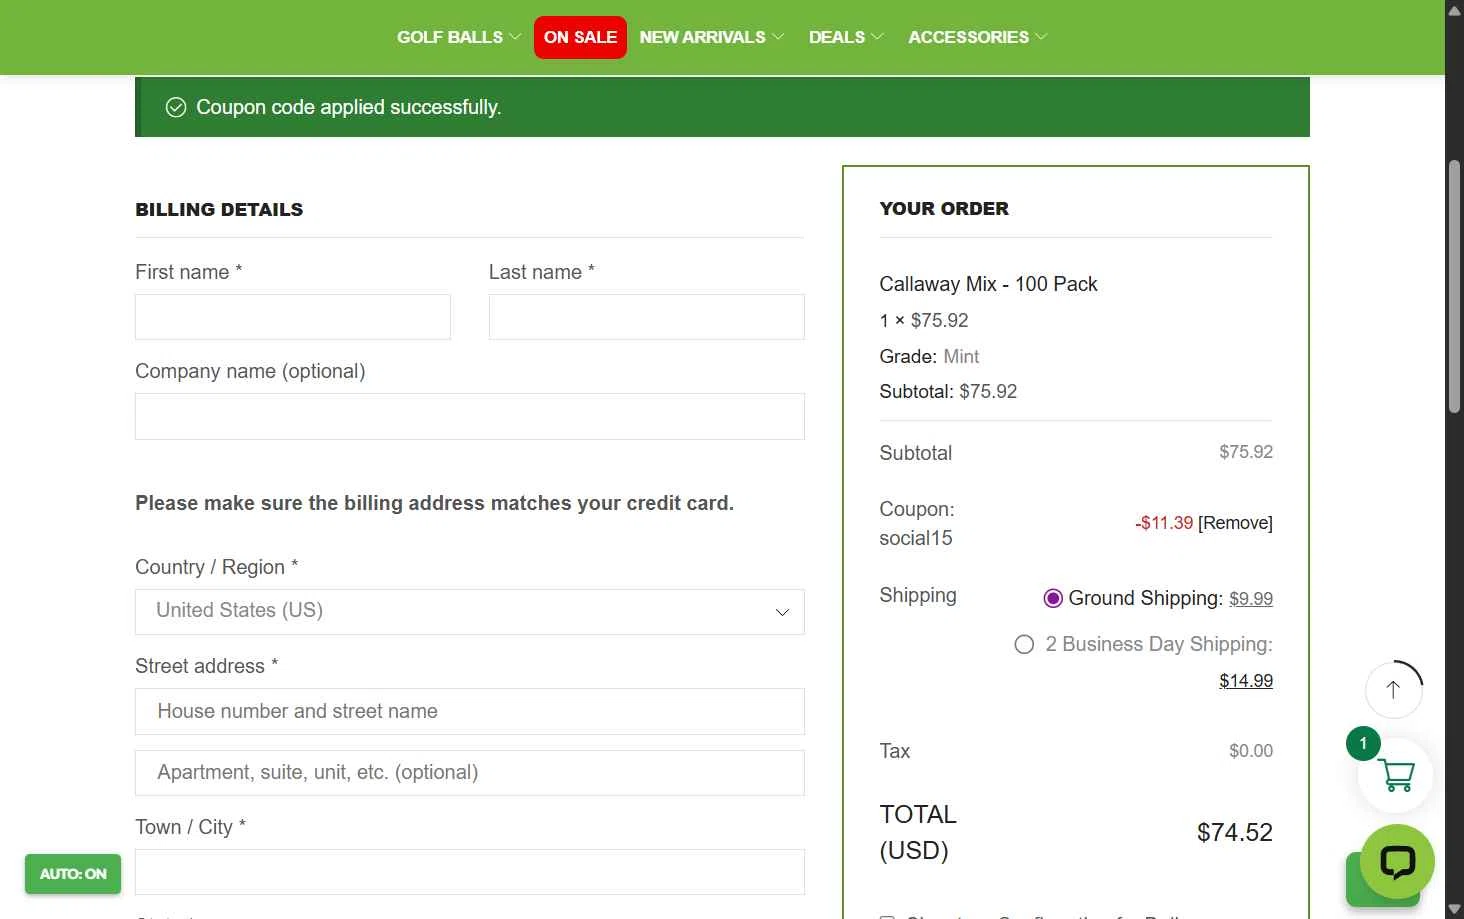Expand the Golf Balls menu chevron
Image resolution: width=1464 pixels, height=919 pixels.
[515, 37]
